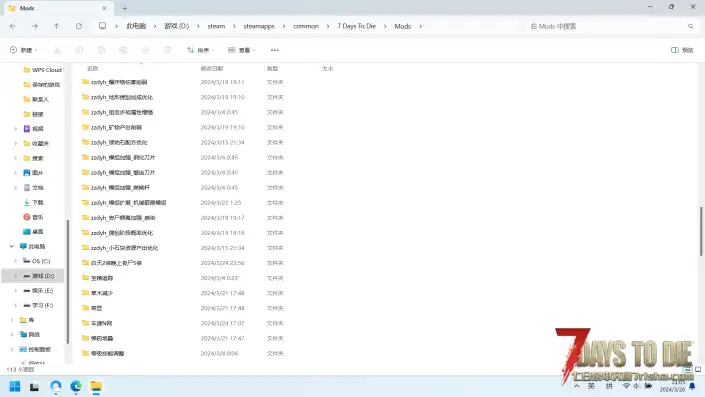
Task: Open Task View on the taskbar
Action: point(34,386)
